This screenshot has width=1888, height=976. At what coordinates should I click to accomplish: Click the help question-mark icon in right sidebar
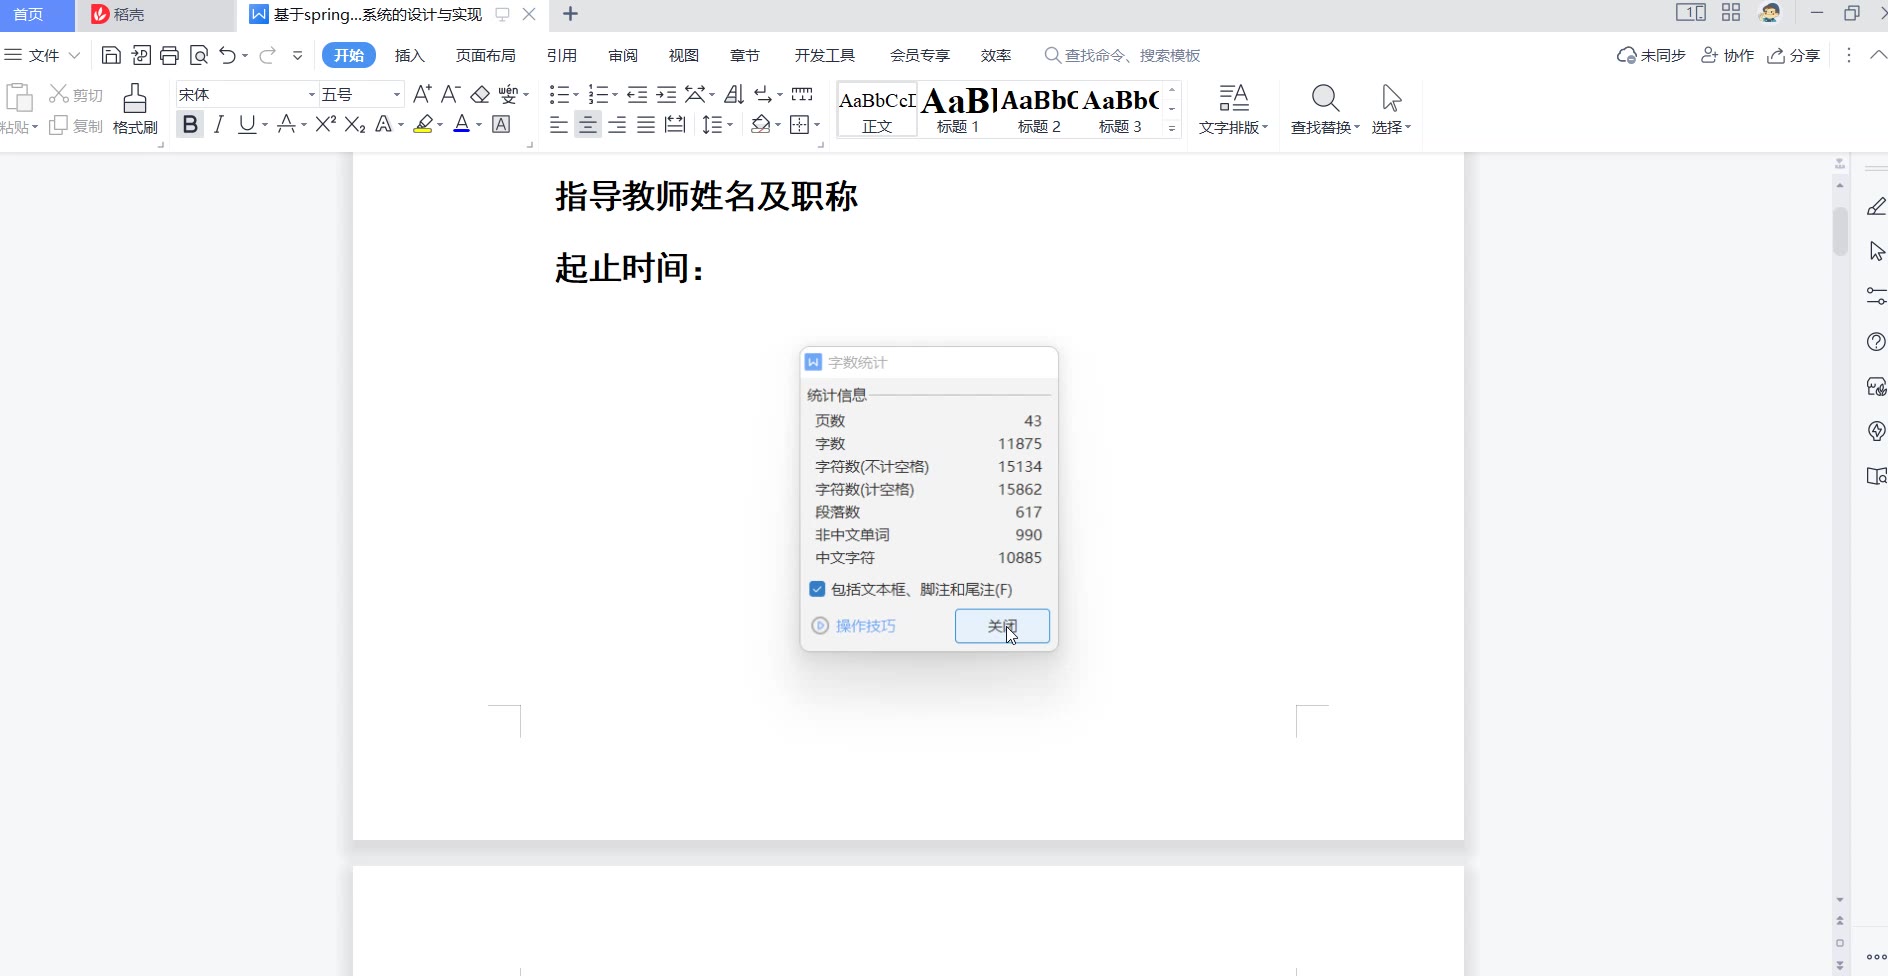point(1876,342)
